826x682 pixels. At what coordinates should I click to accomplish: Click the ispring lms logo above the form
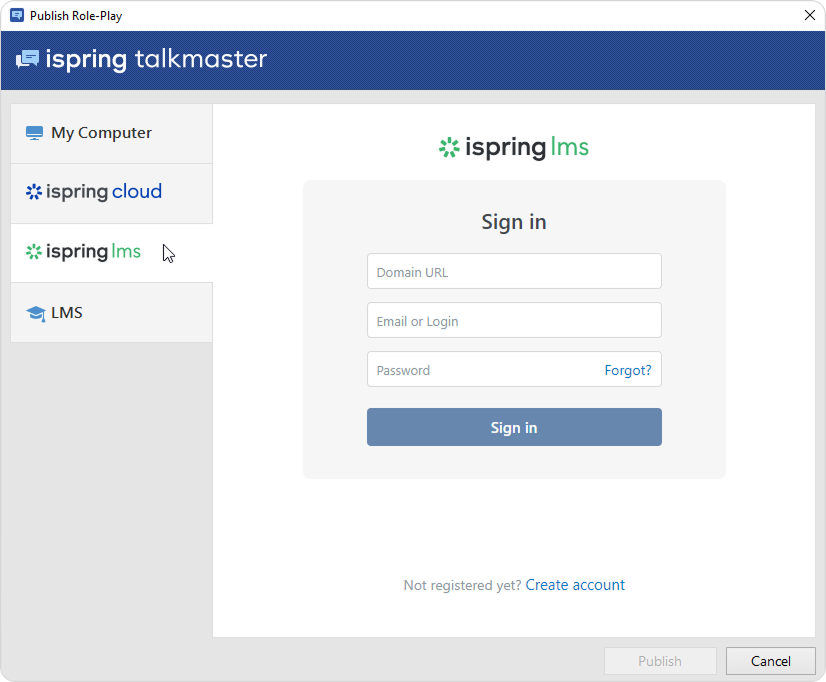pos(514,148)
